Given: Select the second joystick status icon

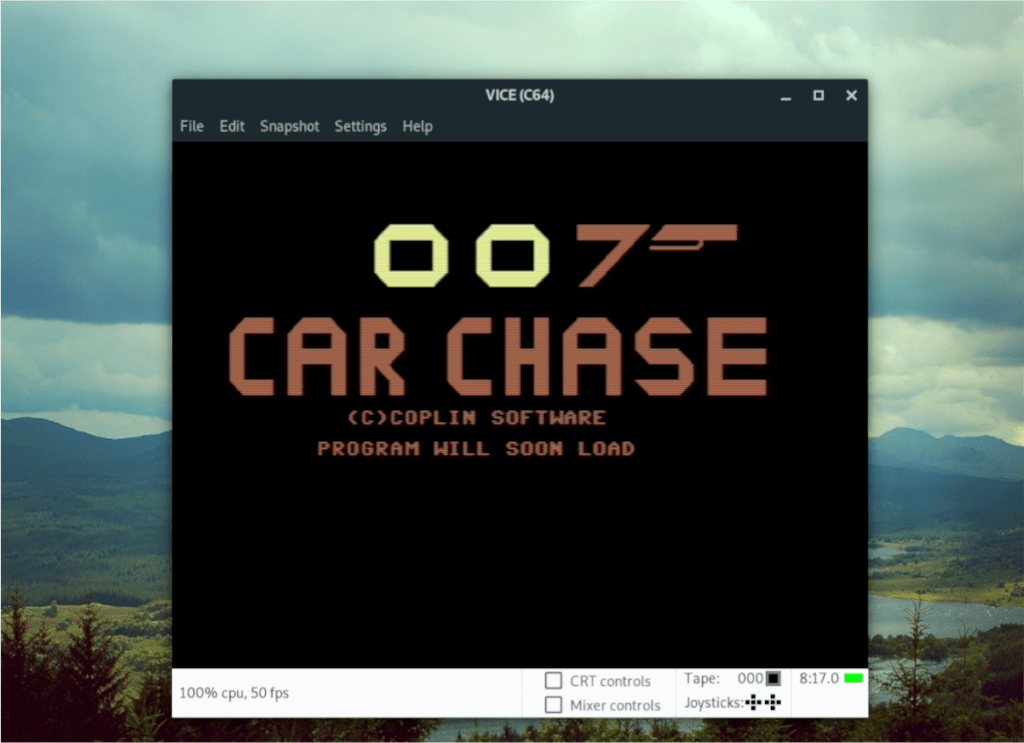Looking at the screenshot, I should tap(773, 701).
